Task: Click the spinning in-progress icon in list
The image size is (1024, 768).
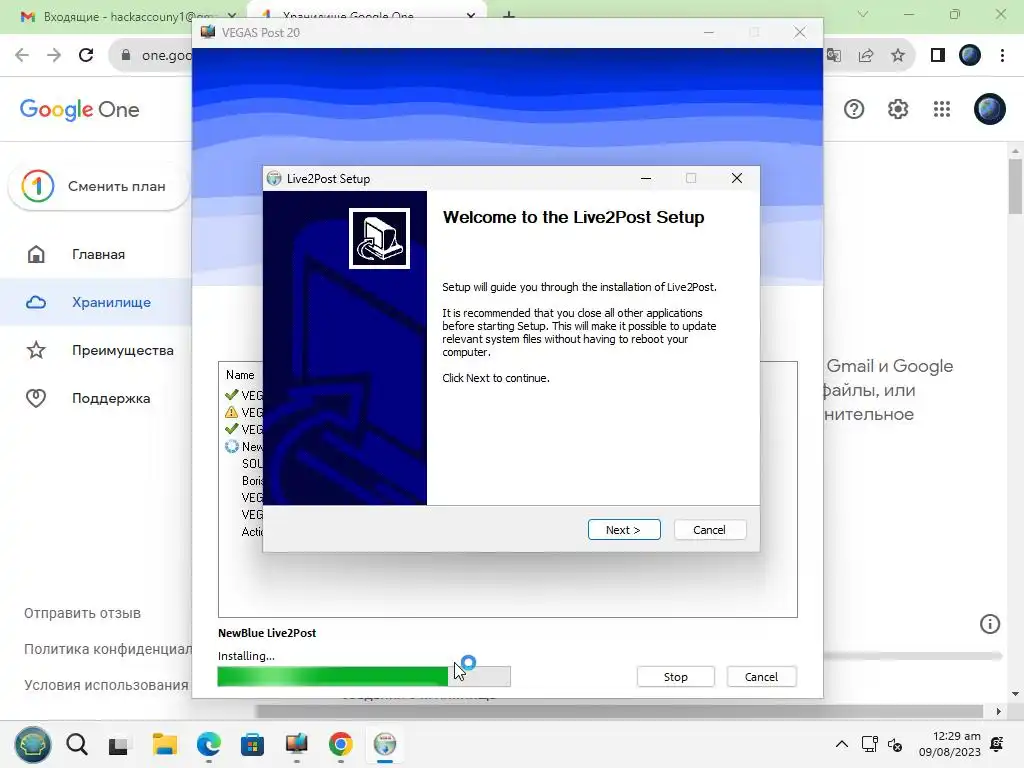Action: click(231, 447)
